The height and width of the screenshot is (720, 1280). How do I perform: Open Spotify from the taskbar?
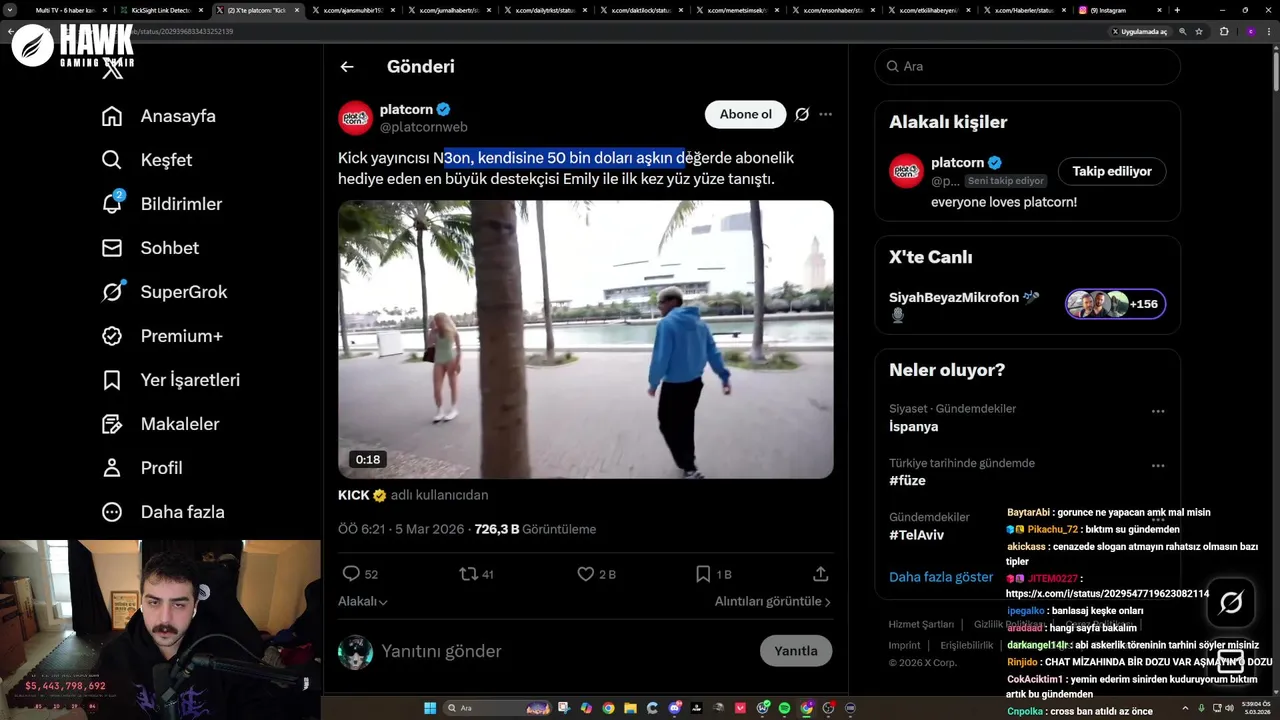coord(784,708)
